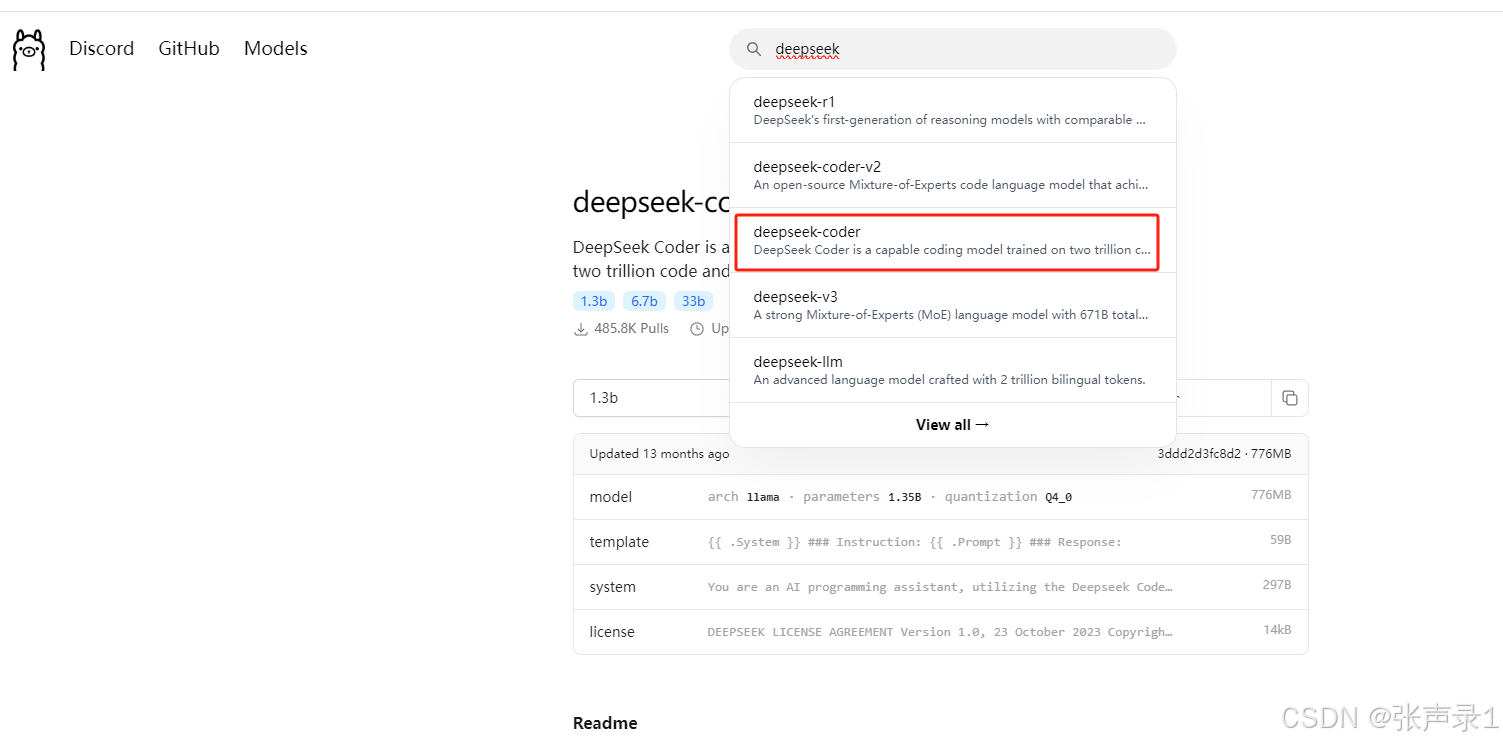Go to the Models page

click(x=276, y=48)
